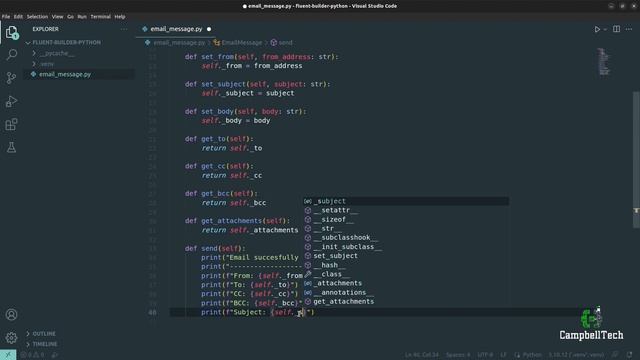Open the Explorer view in activity bar
This screenshot has width=640, height=360.
[x=11, y=32]
